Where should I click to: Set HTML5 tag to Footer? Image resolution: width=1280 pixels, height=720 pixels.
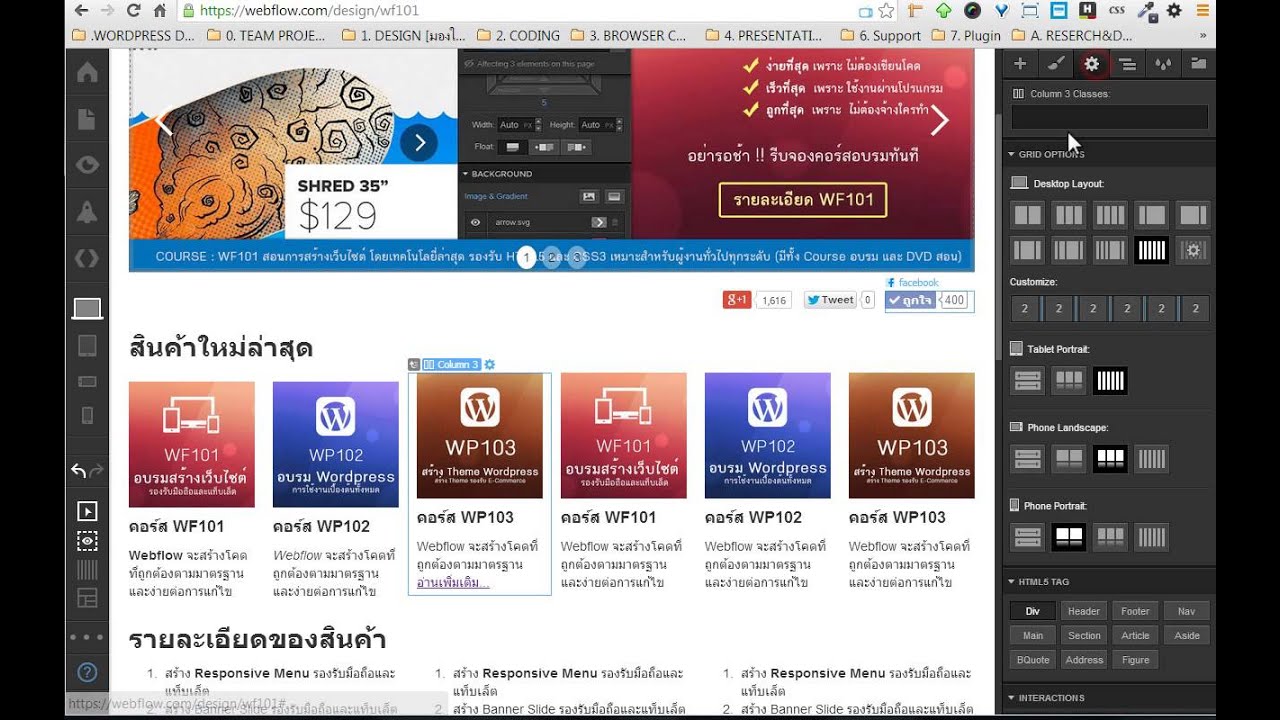(x=1135, y=611)
